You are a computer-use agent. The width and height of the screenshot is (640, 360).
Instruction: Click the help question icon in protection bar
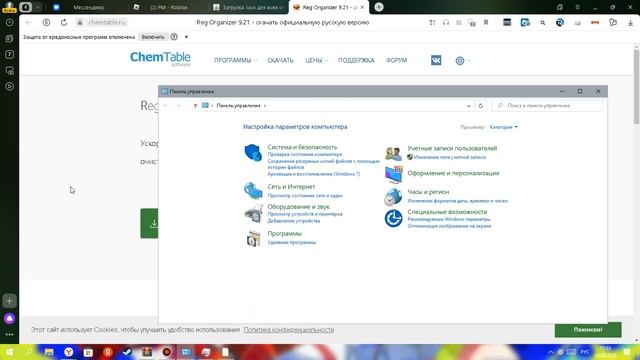(174, 37)
